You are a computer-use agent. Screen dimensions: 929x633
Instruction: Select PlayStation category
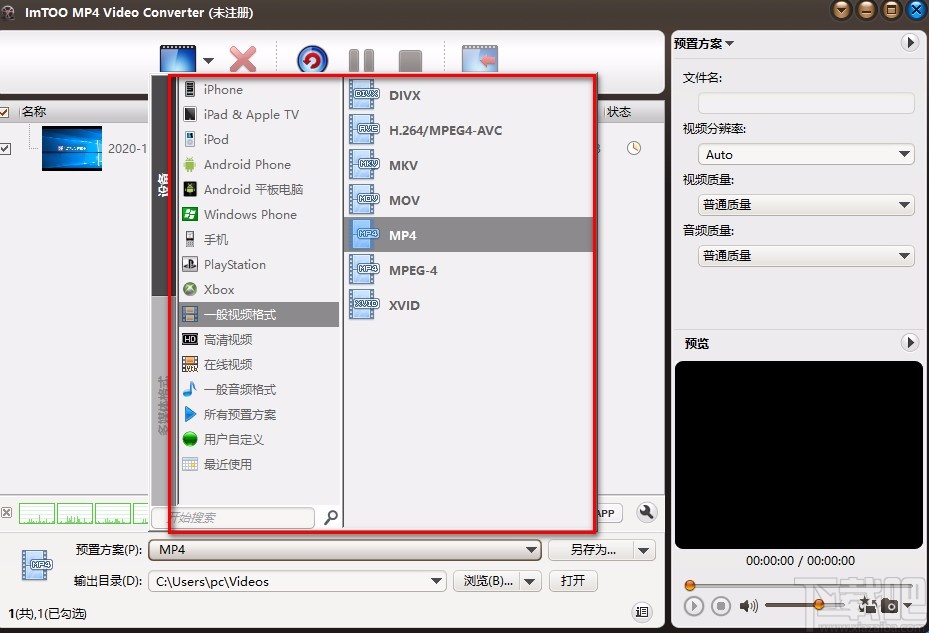tap(259, 264)
